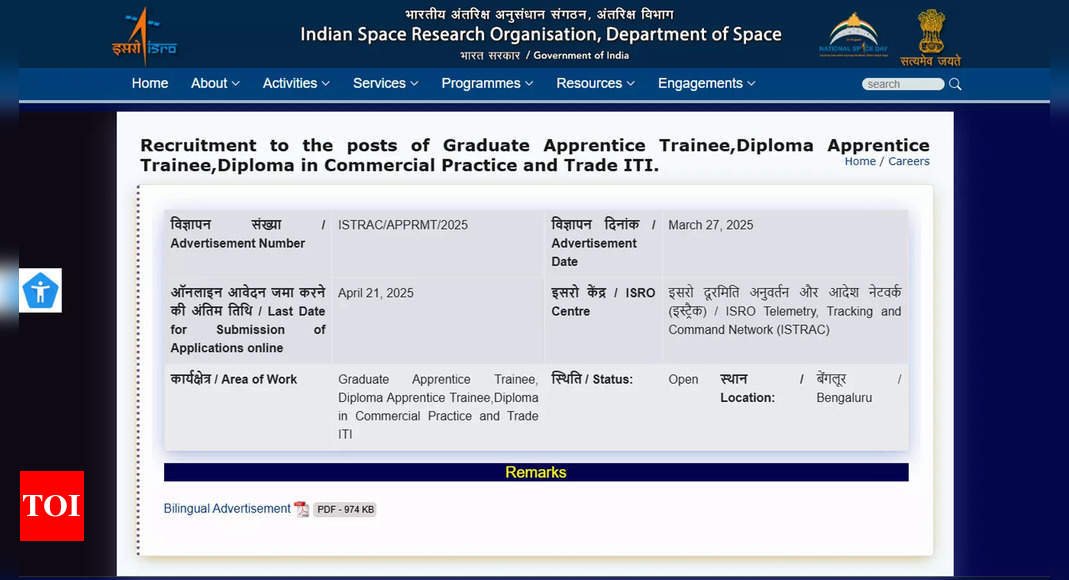Click the ISRO Telemetry, Tracking centre name
Image resolution: width=1069 pixels, height=580 pixels.
785,311
